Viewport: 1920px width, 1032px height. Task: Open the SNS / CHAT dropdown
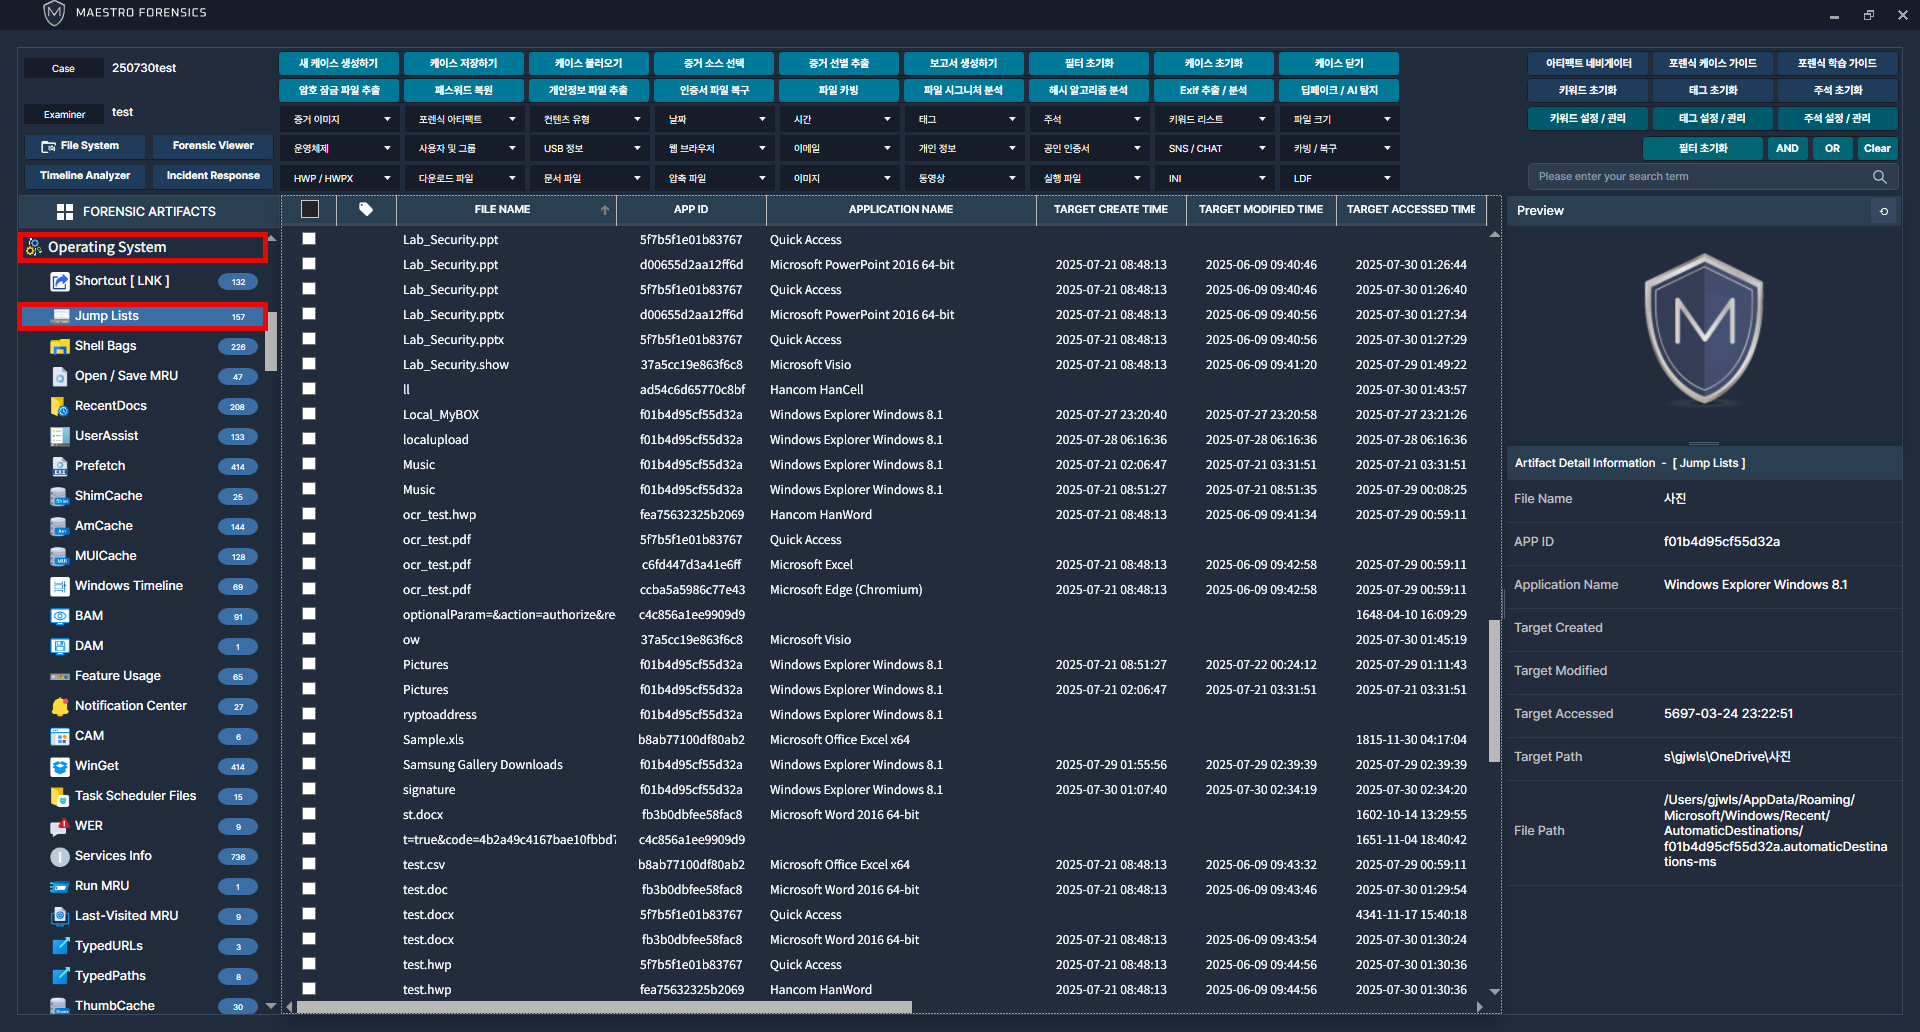1216,149
